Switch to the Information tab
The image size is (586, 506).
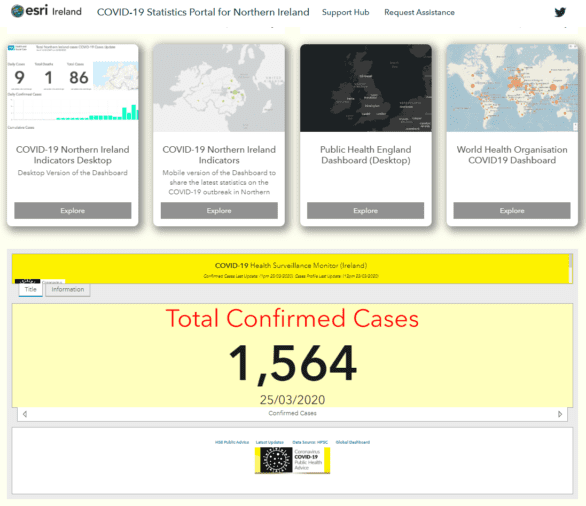68,290
